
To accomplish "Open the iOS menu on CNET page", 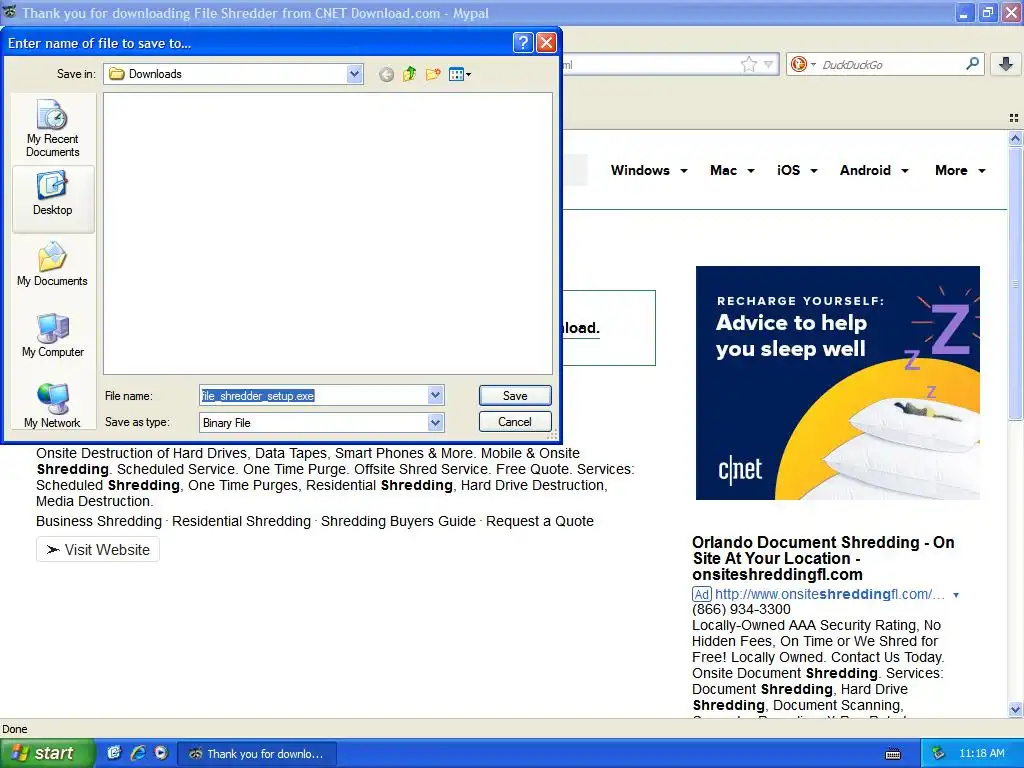I will pos(797,170).
